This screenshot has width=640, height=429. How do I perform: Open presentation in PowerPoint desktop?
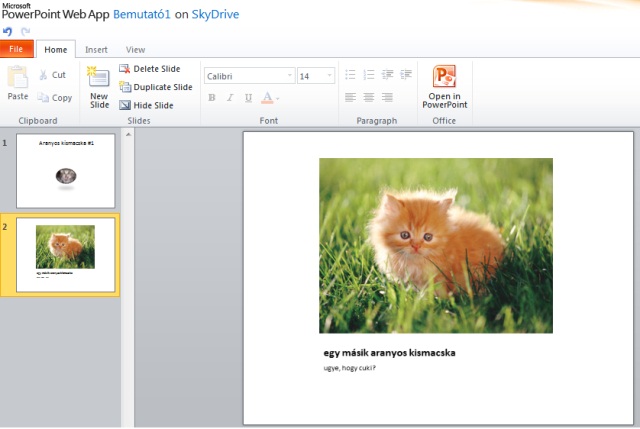point(444,87)
